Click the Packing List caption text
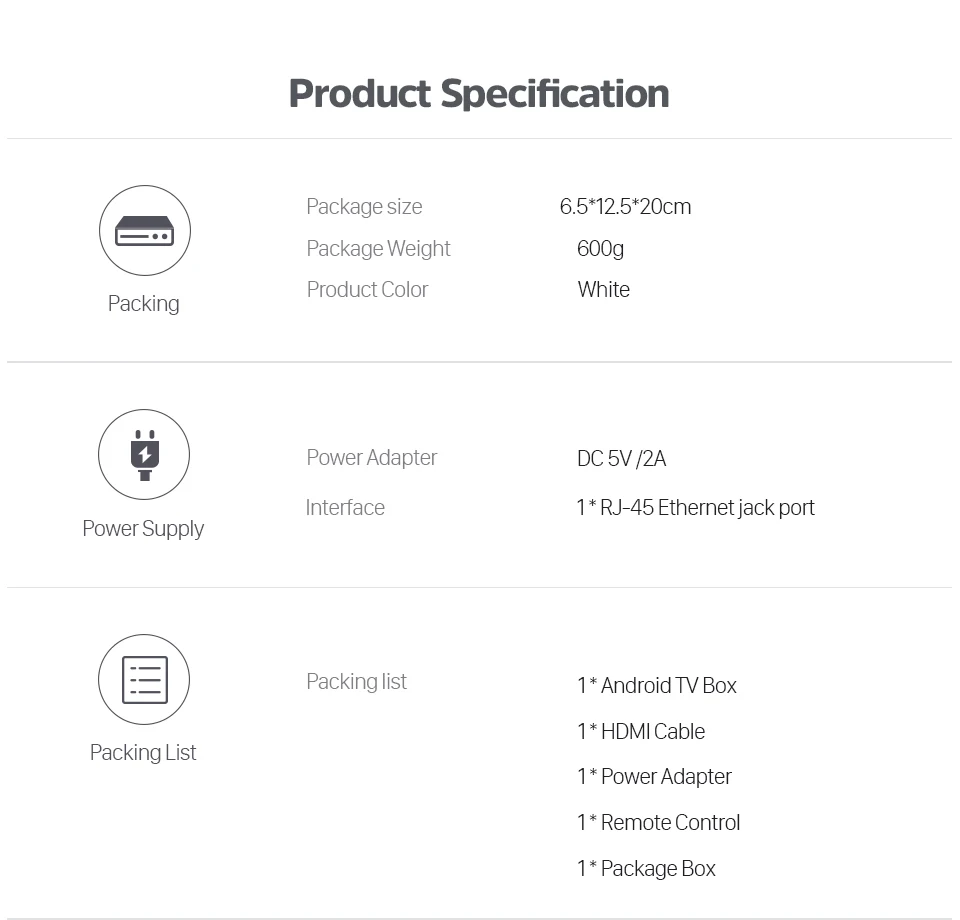960x920 pixels. (x=143, y=752)
